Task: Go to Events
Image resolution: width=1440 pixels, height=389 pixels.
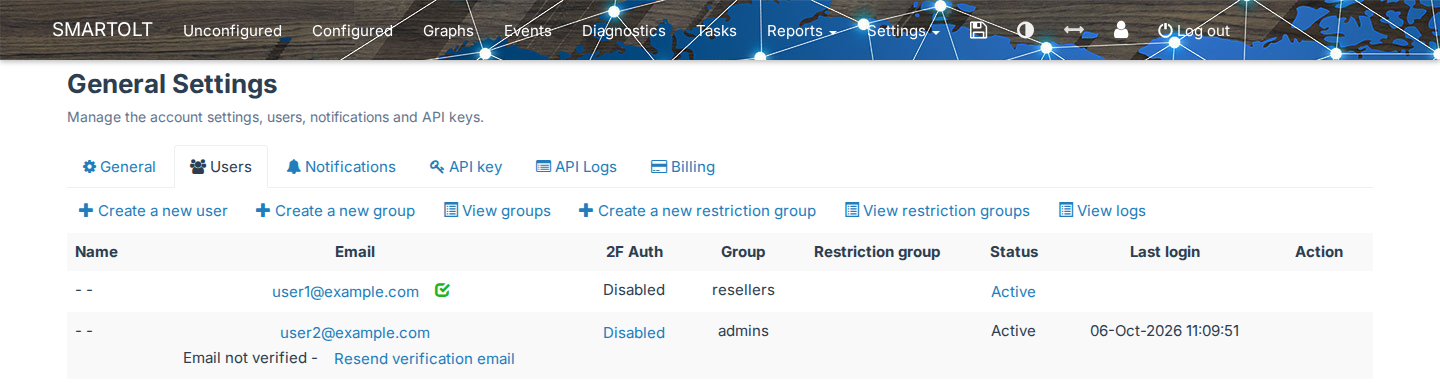Action: pos(528,31)
